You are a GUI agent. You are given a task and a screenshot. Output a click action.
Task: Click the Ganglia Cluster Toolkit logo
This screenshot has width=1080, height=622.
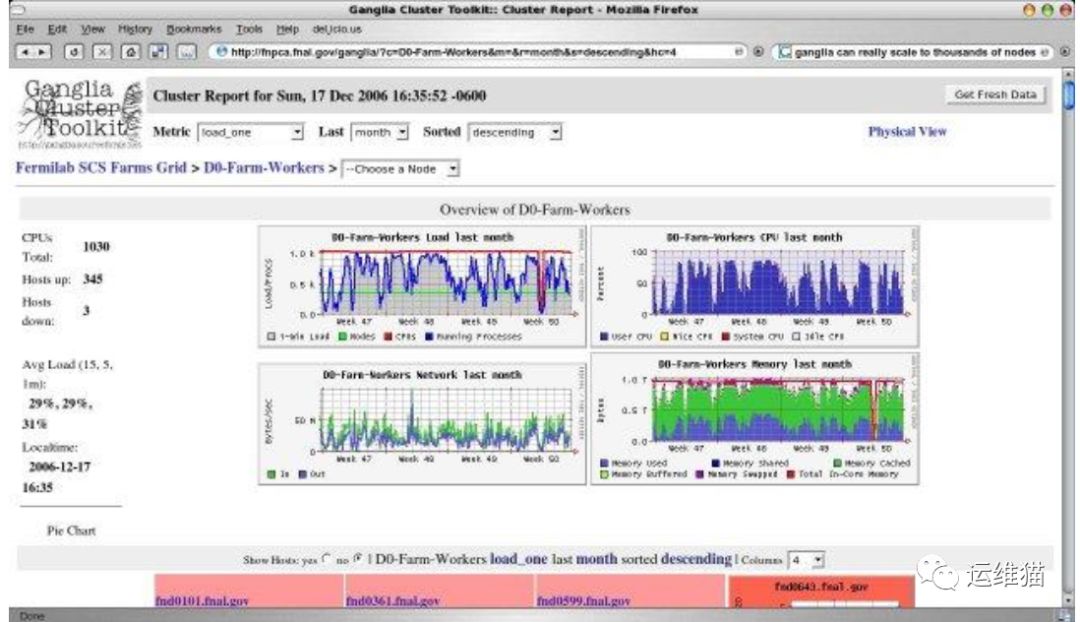[x=80, y=115]
